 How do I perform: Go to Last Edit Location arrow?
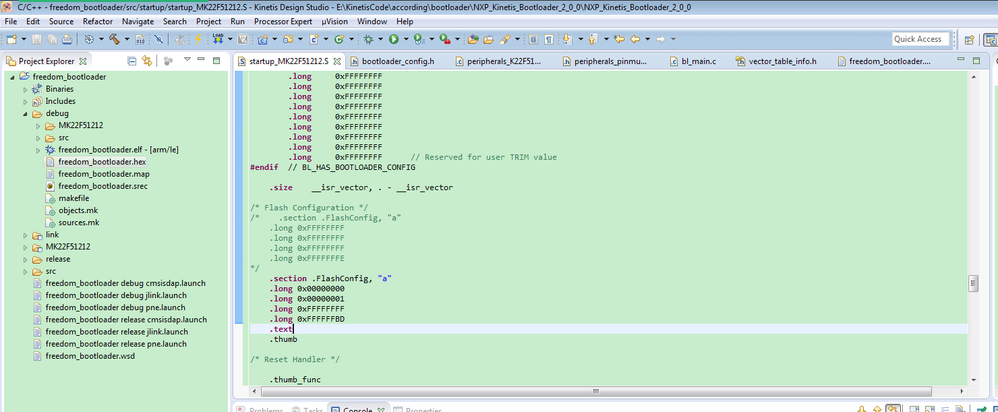point(619,39)
